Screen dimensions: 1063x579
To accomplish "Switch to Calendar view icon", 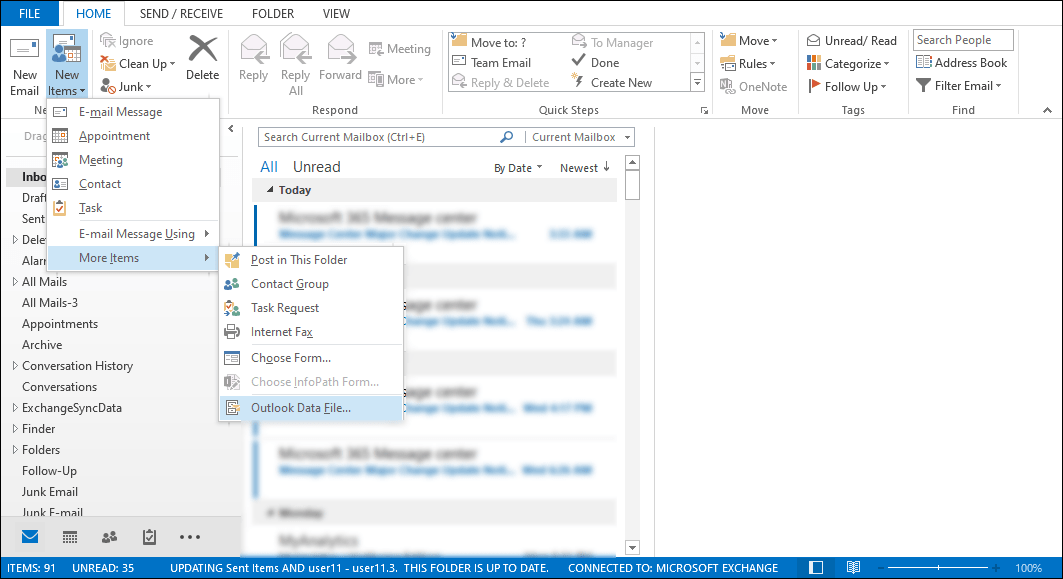I will tap(70, 537).
